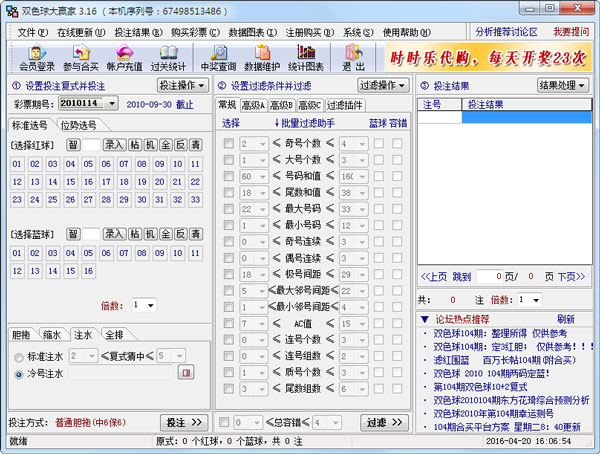Screen dimensions: 600x454
Task: Click the 会员登录 toolbar icon
Action: pyautogui.click(x=37, y=58)
